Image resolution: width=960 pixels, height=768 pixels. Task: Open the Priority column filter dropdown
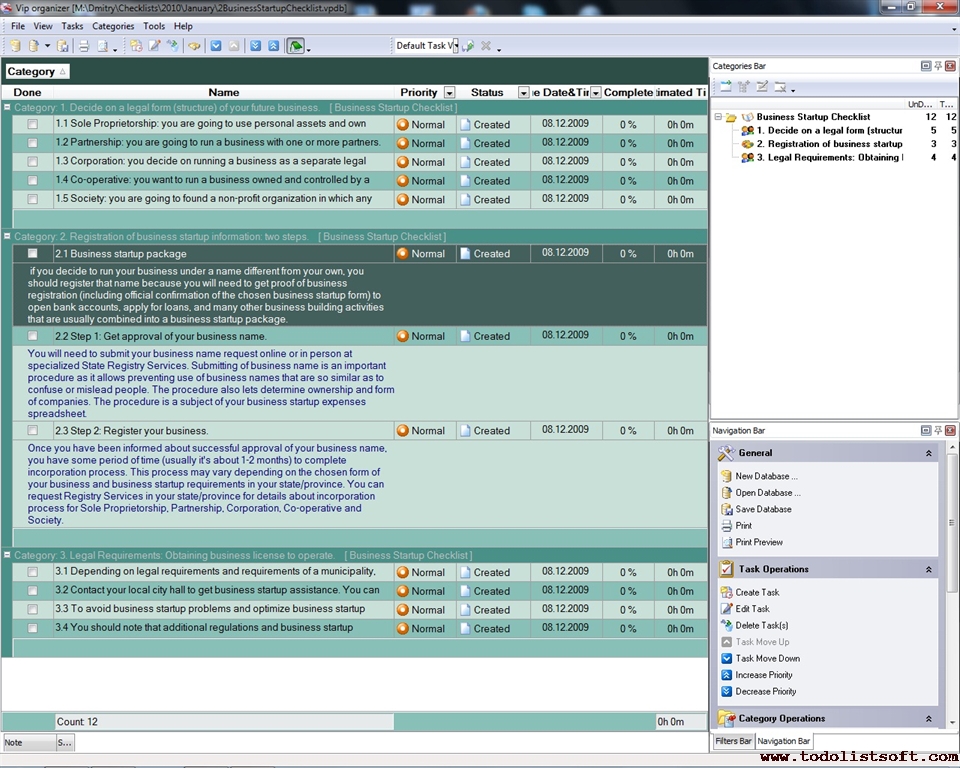(x=449, y=93)
